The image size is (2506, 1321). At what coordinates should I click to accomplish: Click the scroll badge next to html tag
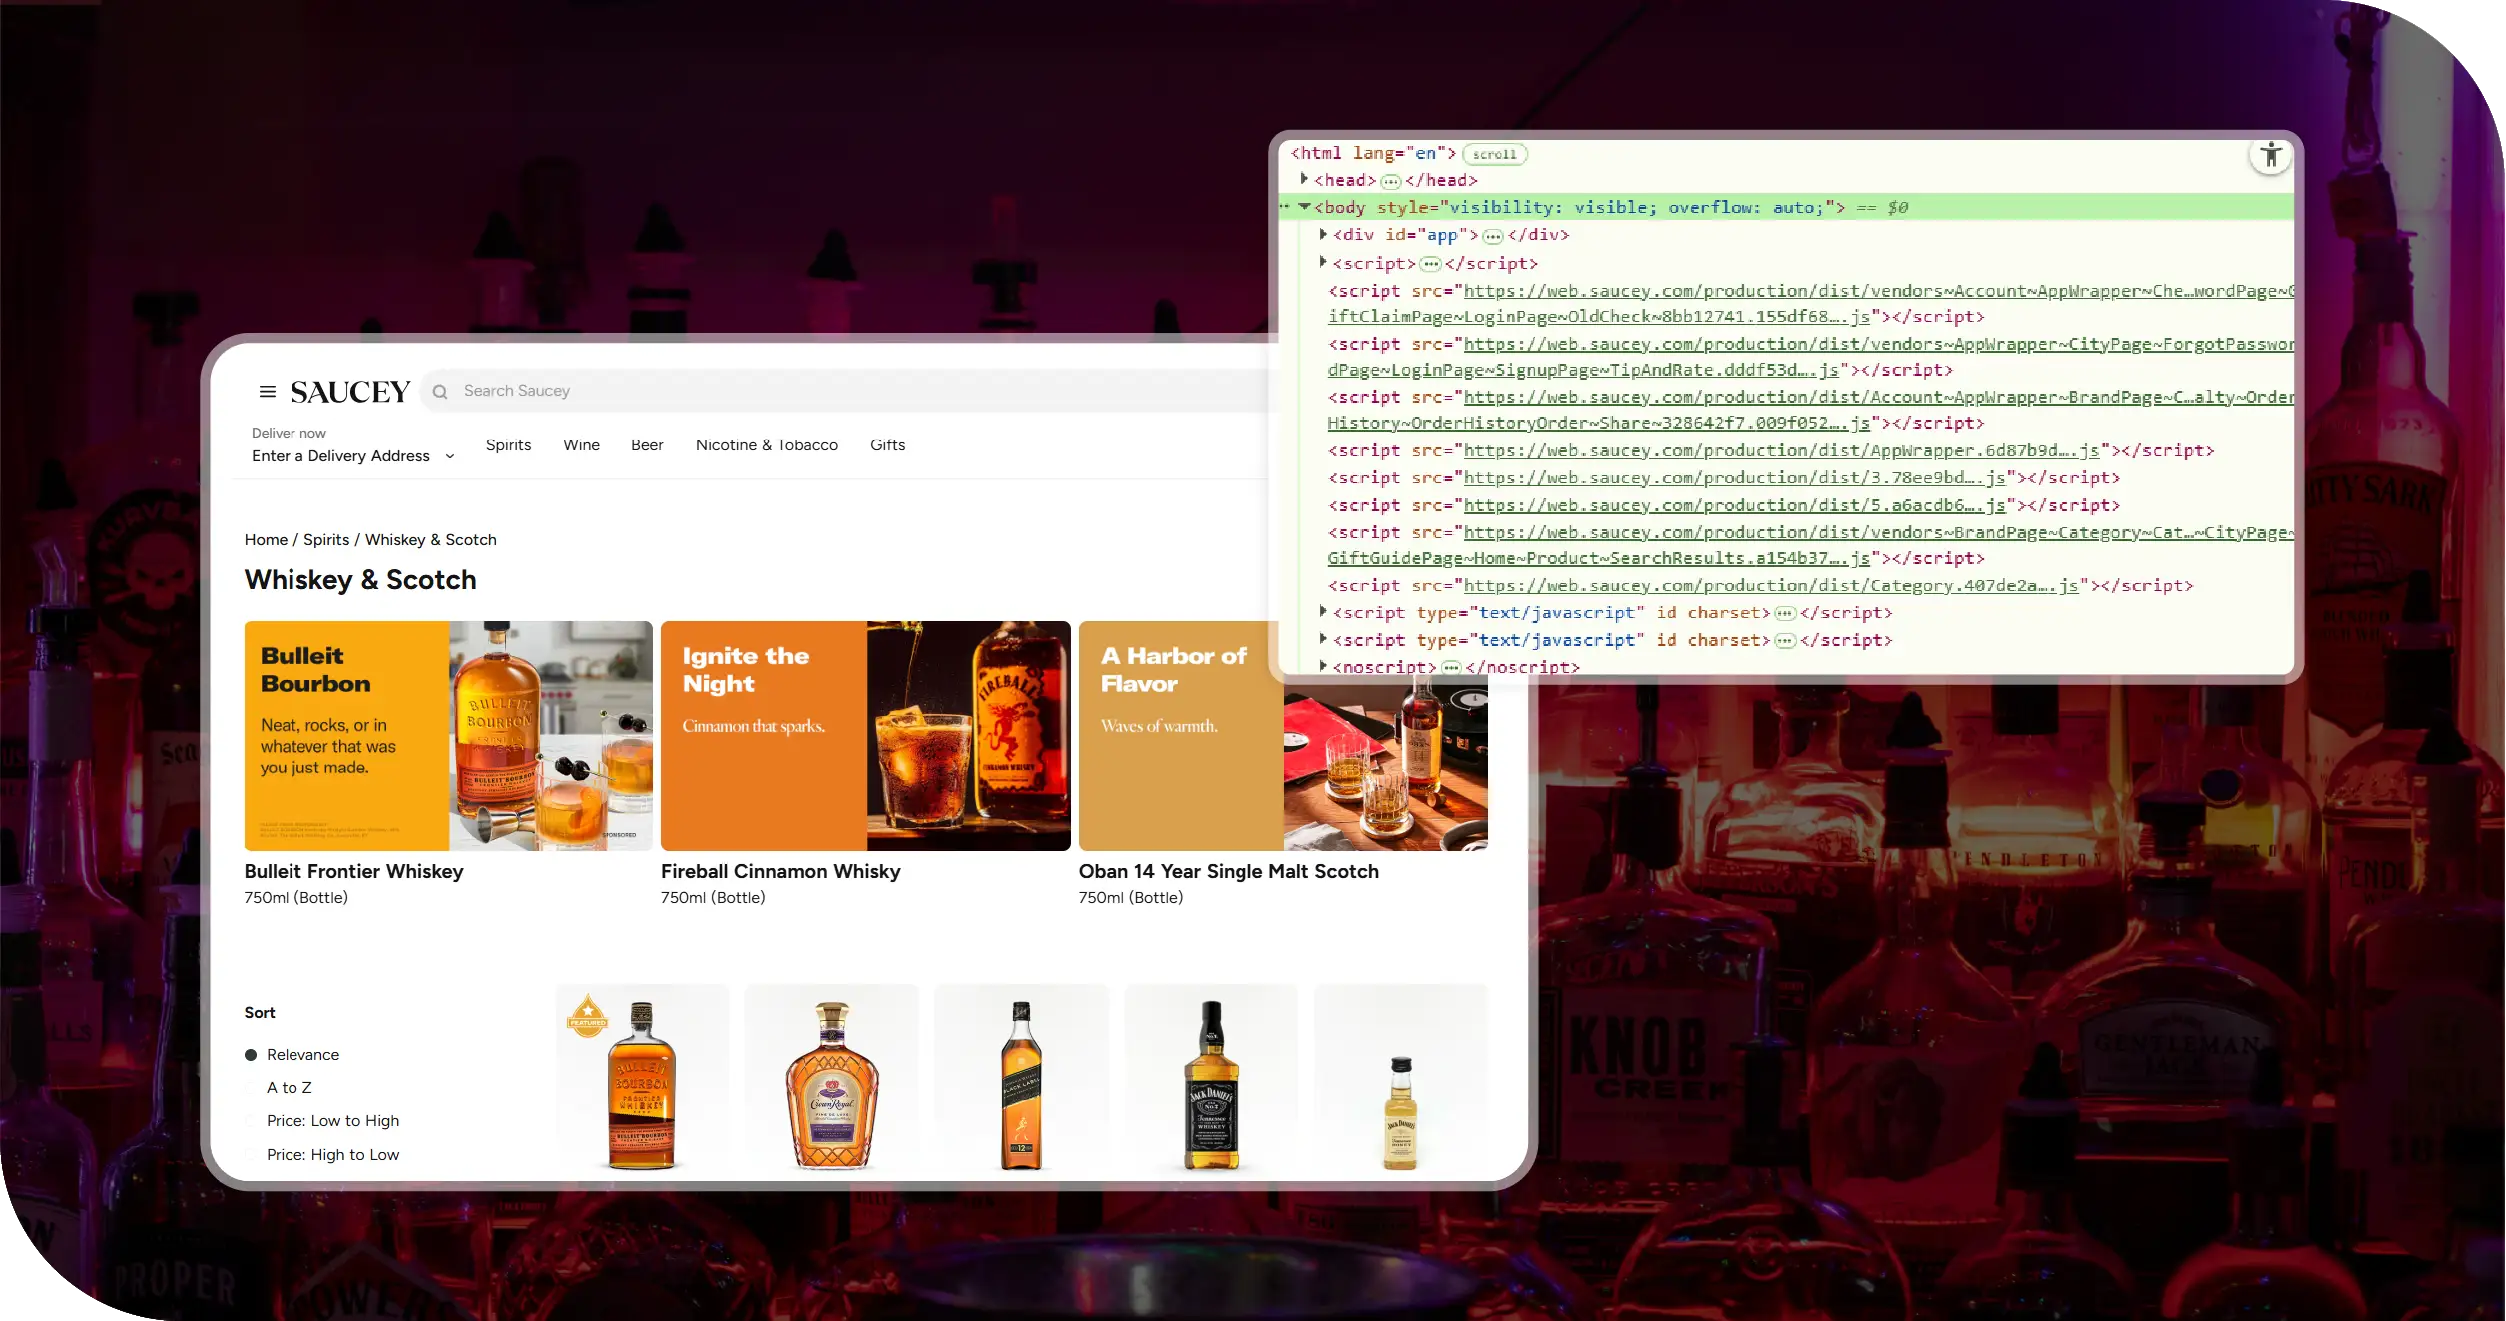coord(1494,154)
